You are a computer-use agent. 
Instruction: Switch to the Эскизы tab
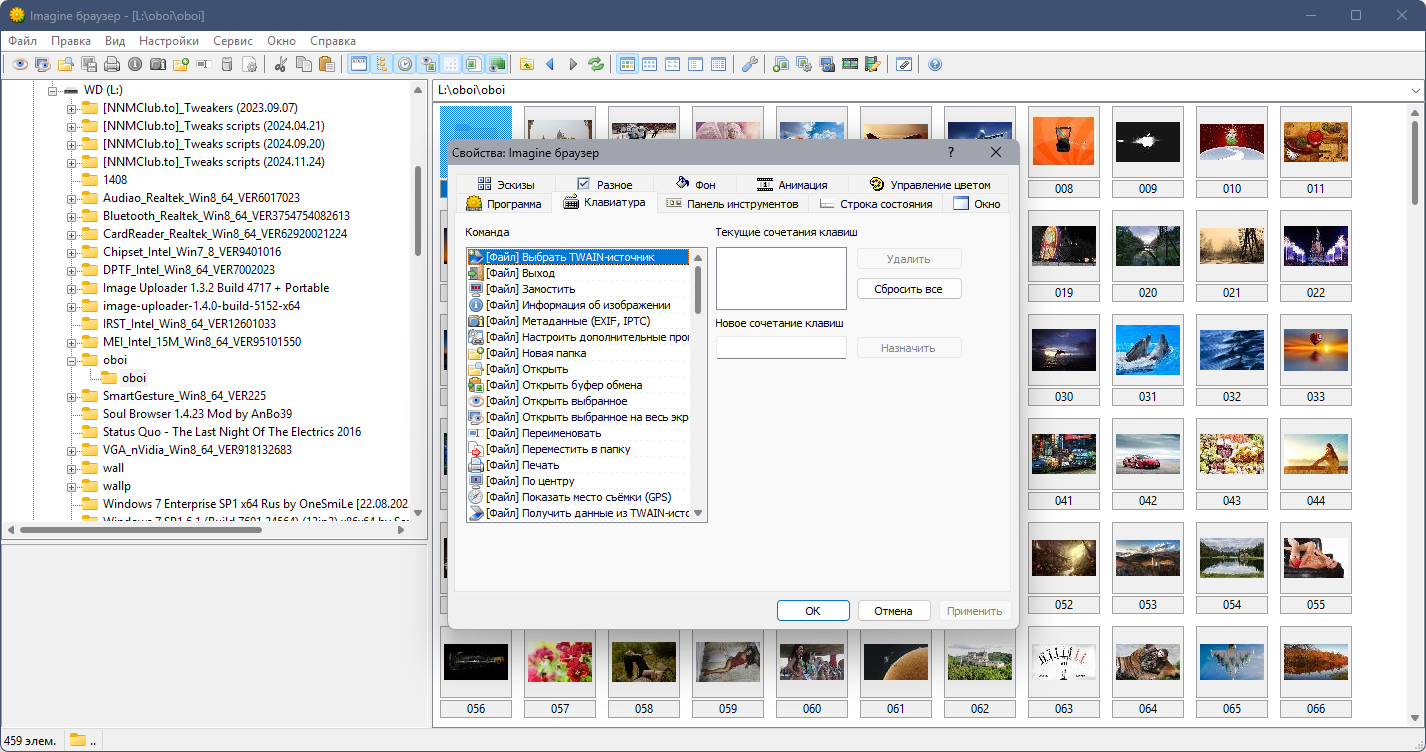click(505, 184)
